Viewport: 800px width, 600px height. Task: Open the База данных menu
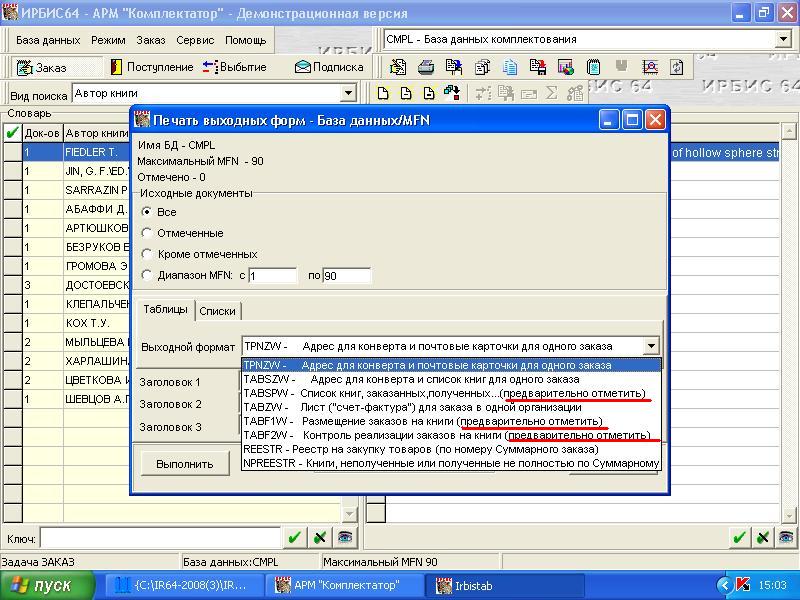tap(48, 40)
